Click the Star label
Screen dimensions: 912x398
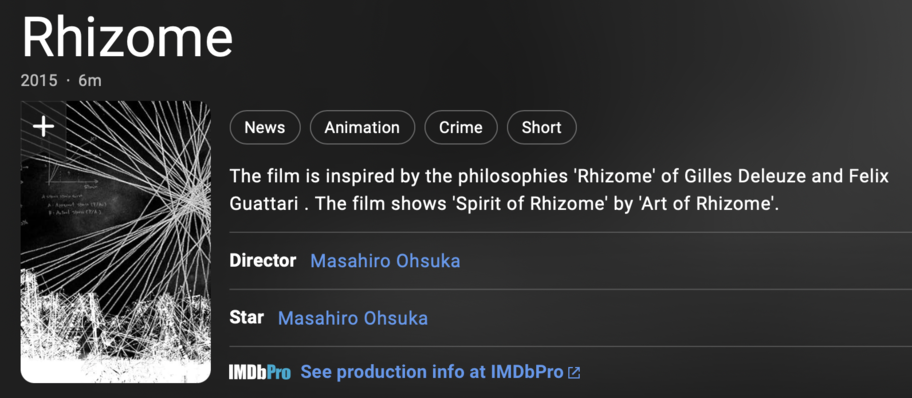point(247,318)
